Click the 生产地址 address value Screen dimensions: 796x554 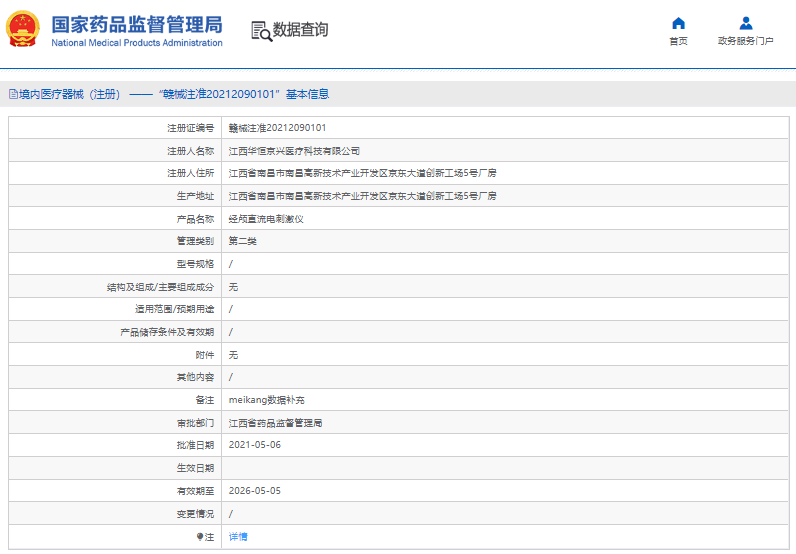tap(362, 196)
